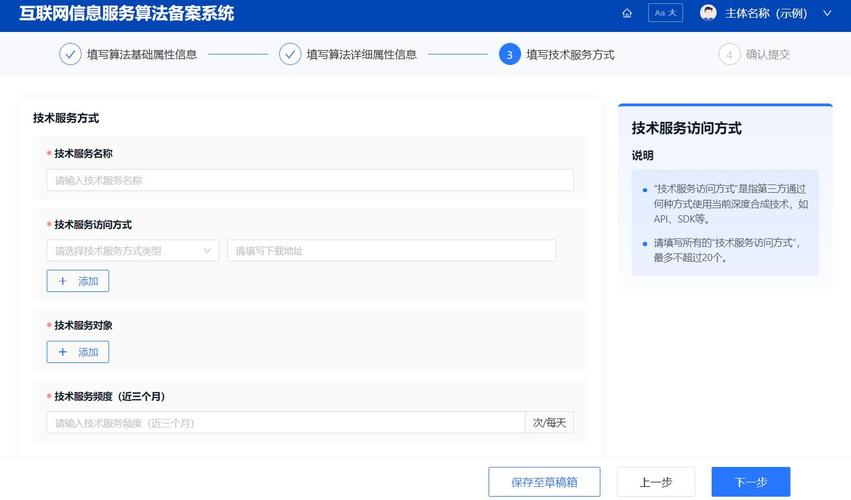
Task: Click the completed checkmark for step one
Action: [70, 54]
